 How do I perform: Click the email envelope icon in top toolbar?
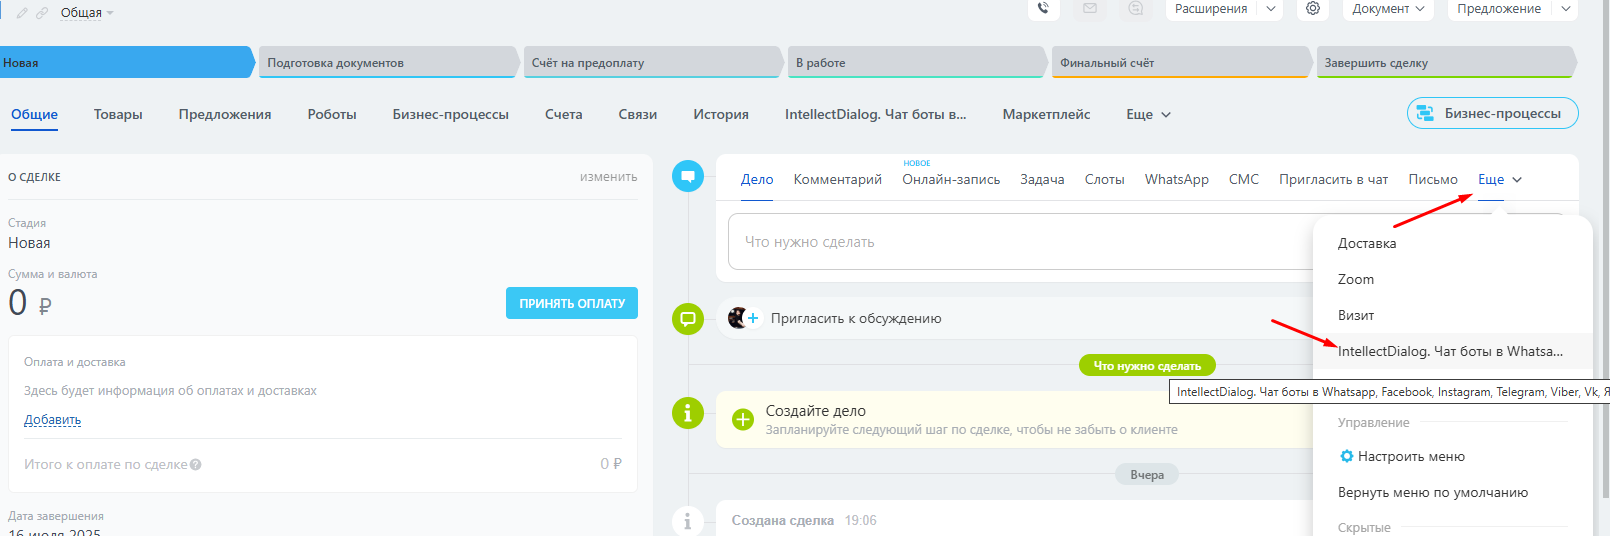pos(1090,9)
